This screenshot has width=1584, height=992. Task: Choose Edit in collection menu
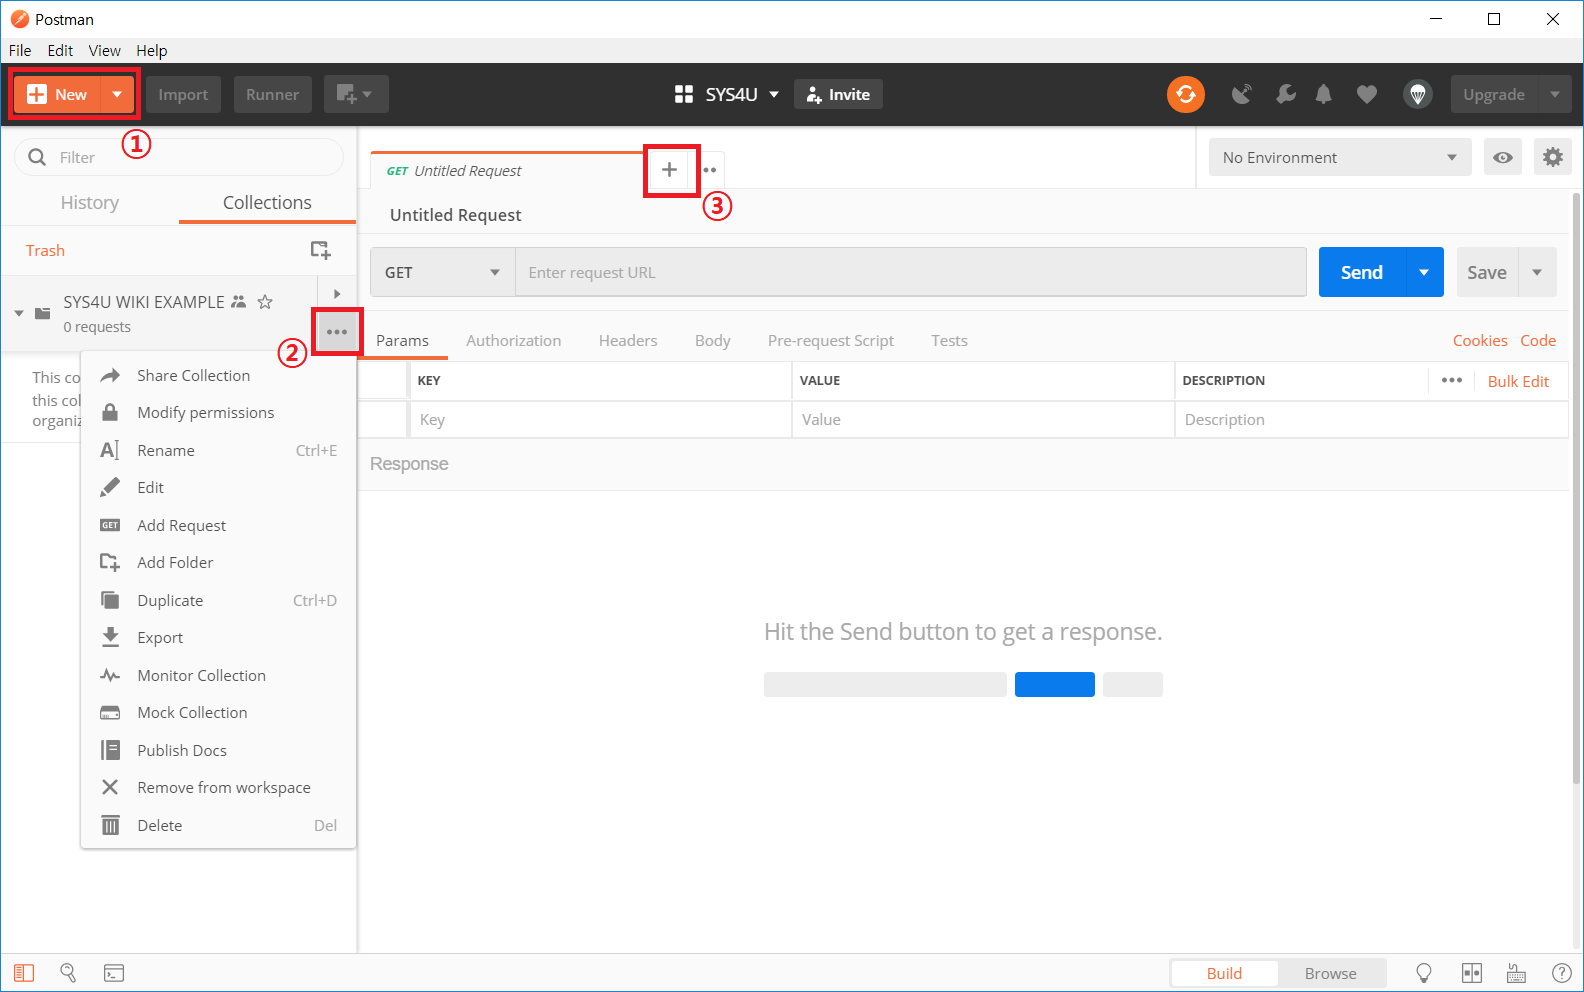pyautogui.click(x=218, y=487)
